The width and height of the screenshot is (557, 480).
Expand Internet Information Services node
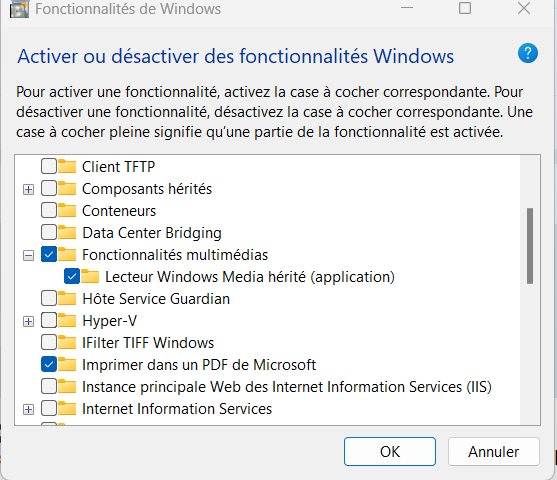(x=28, y=410)
